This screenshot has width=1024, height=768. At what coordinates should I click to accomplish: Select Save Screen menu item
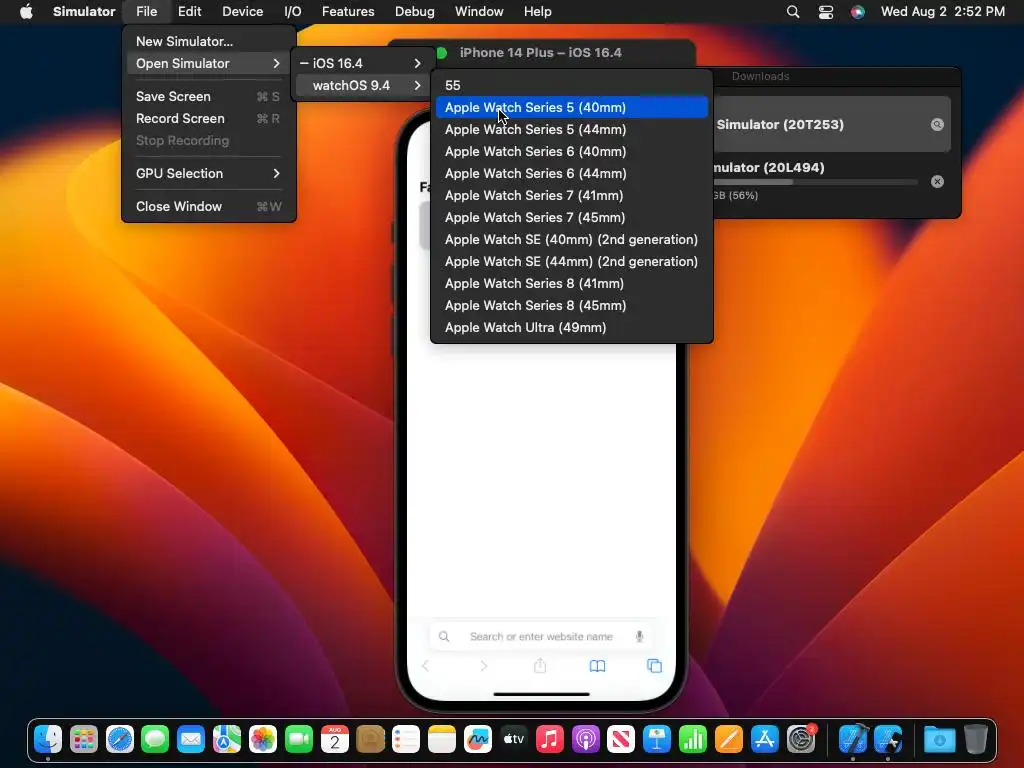pyautogui.click(x=209, y=97)
